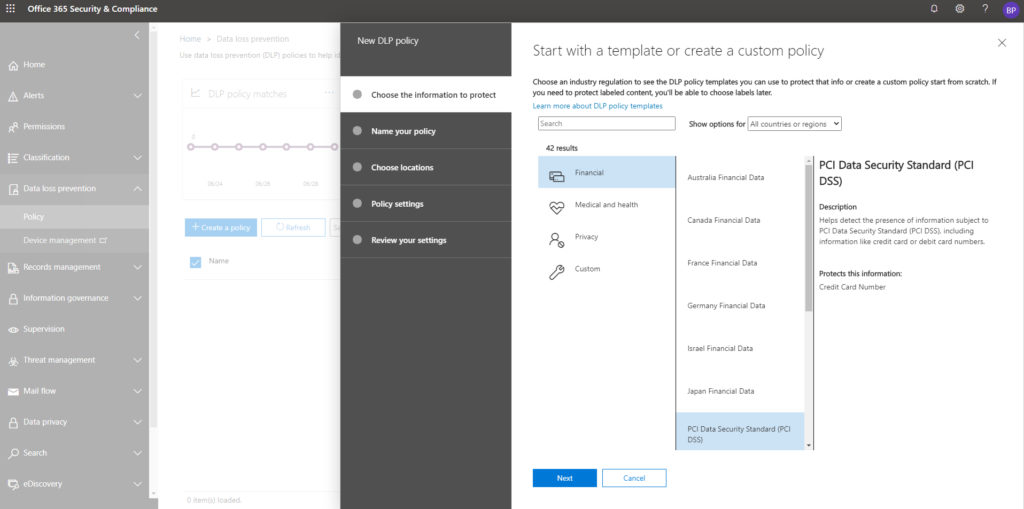
Task: Expand the Threat management chevron
Action: point(137,360)
